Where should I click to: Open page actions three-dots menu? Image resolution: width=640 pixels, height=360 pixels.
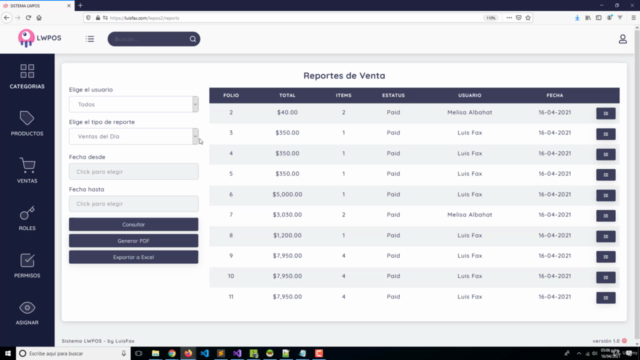pyautogui.click(x=509, y=18)
